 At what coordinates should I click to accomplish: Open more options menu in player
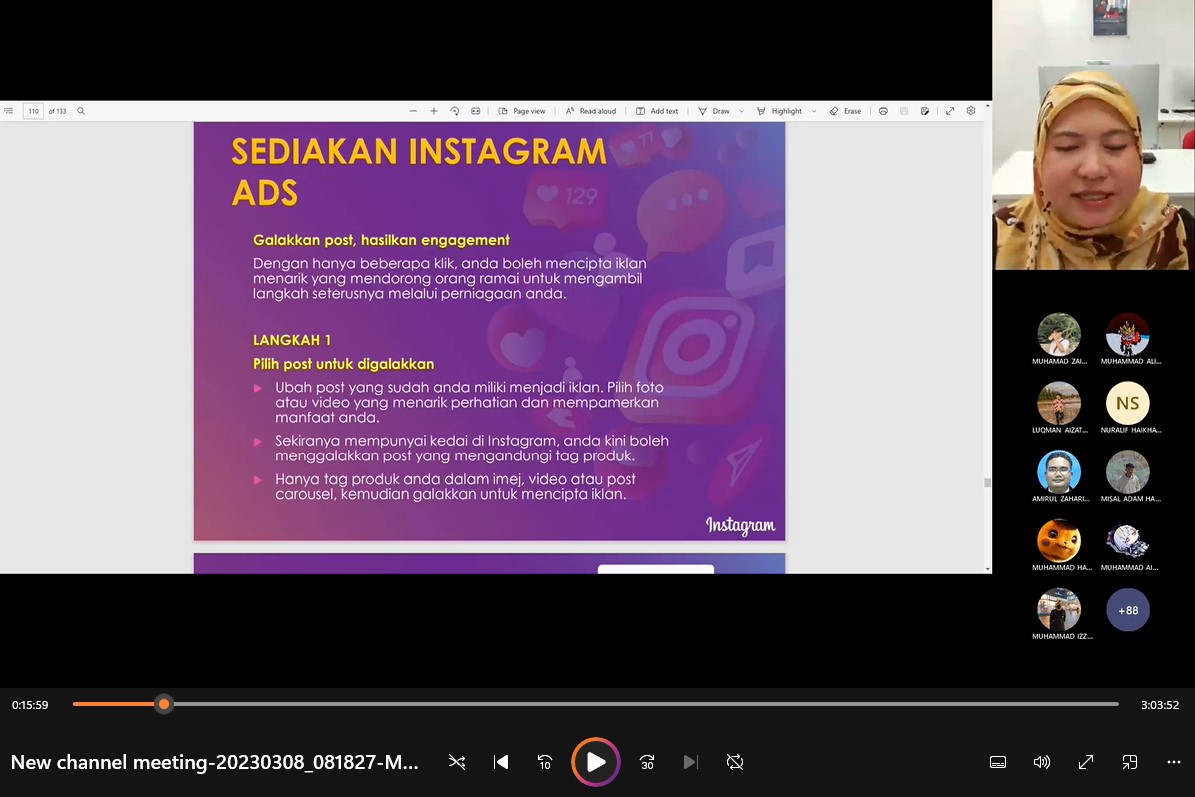click(1174, 762)
